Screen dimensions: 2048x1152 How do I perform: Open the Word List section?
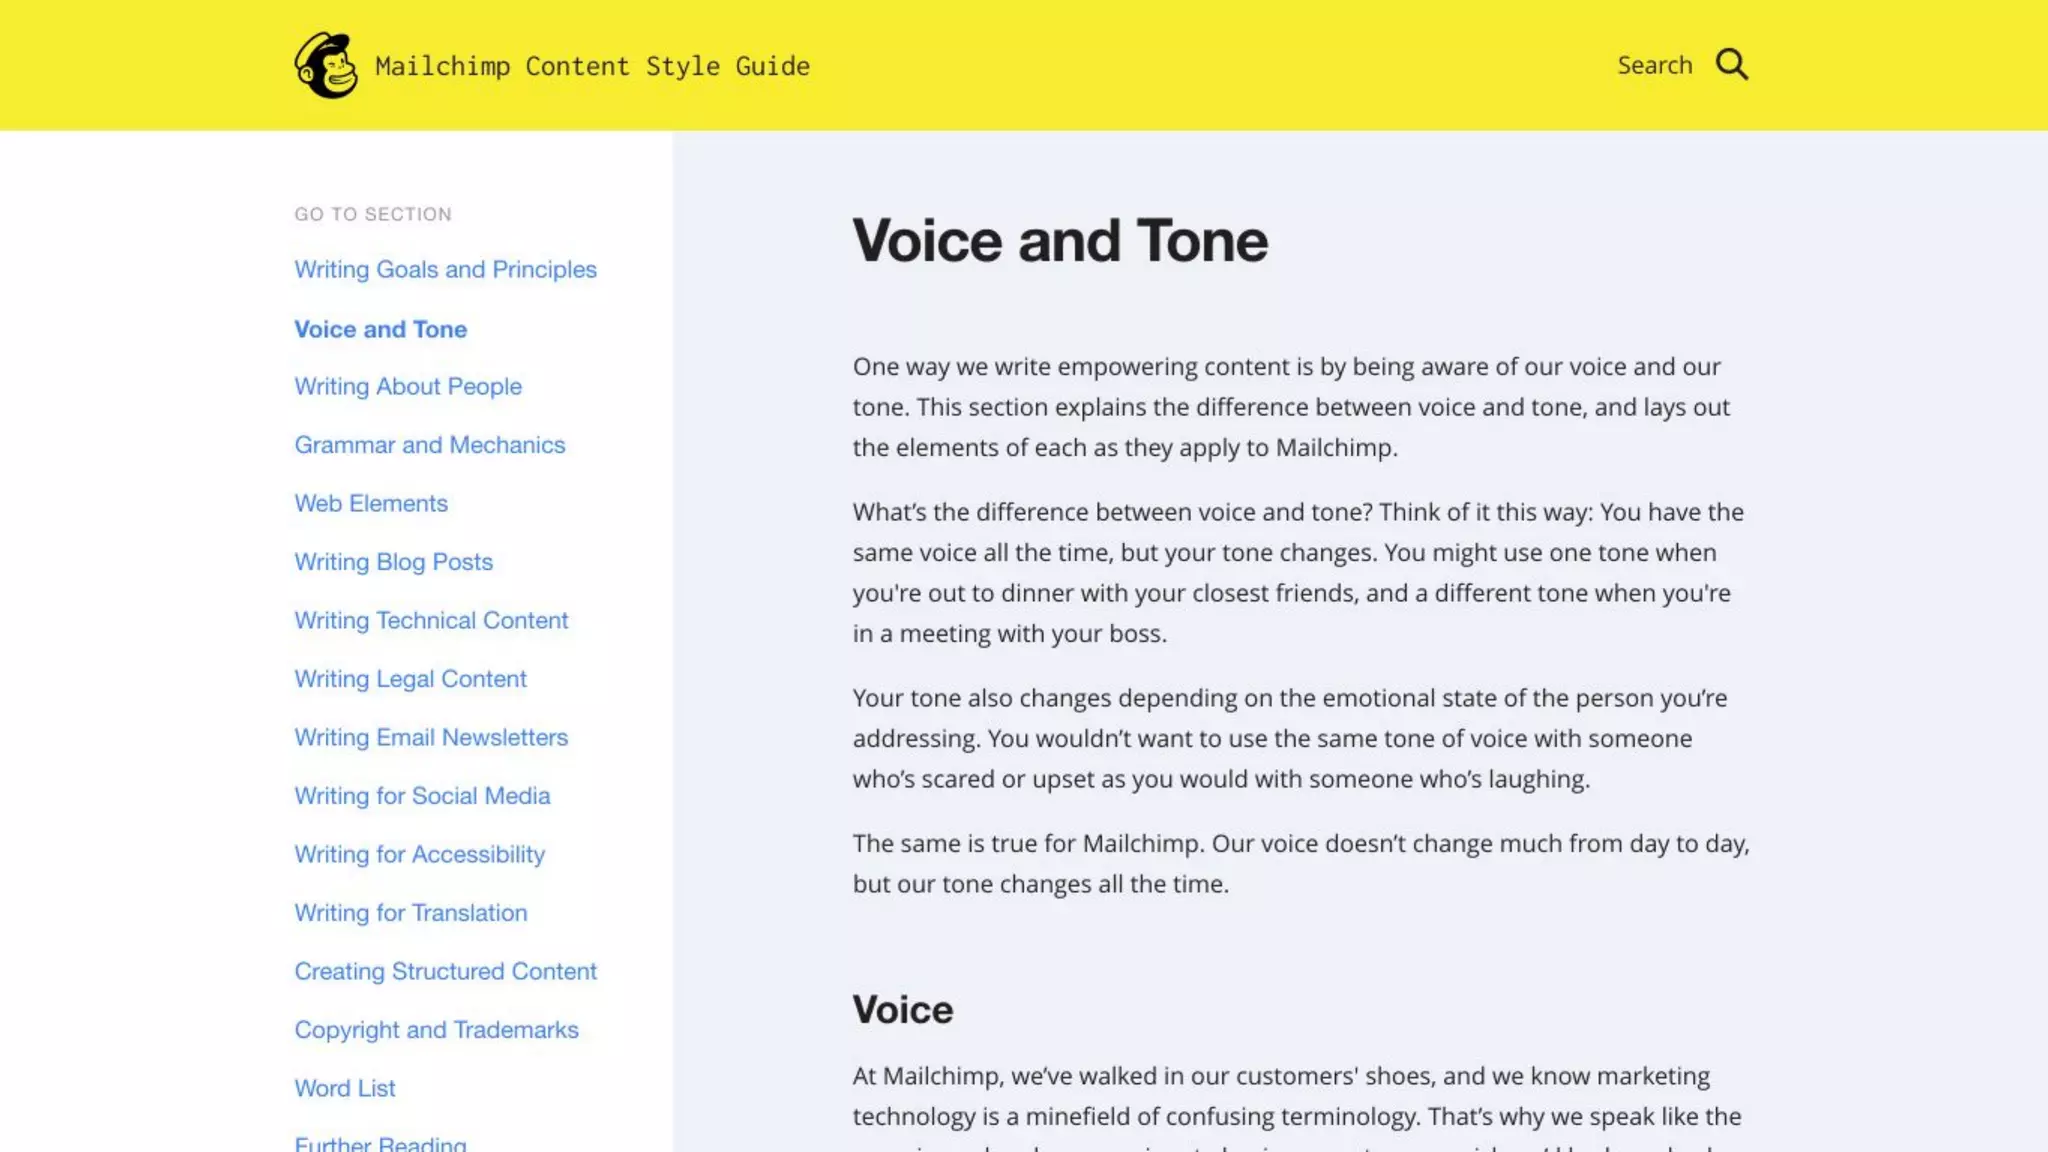[x=344, y=1089]
